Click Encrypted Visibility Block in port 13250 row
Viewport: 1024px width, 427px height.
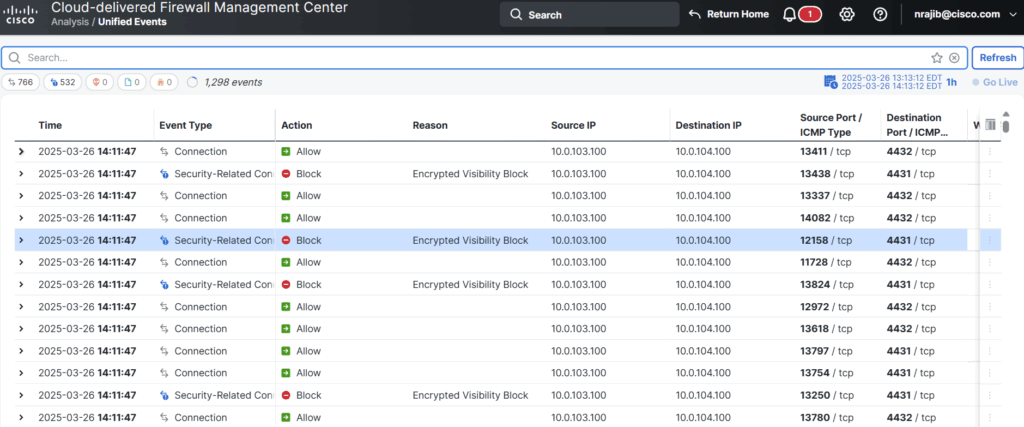coord(470,395)
